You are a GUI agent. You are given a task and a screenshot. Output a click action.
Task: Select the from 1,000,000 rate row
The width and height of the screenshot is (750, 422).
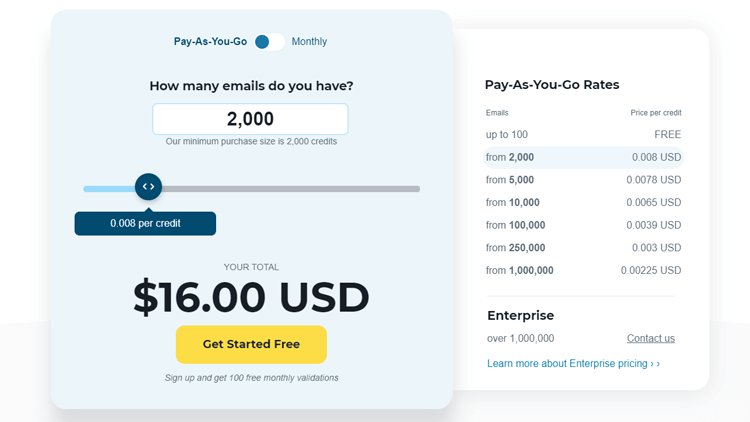click(583, 270)
